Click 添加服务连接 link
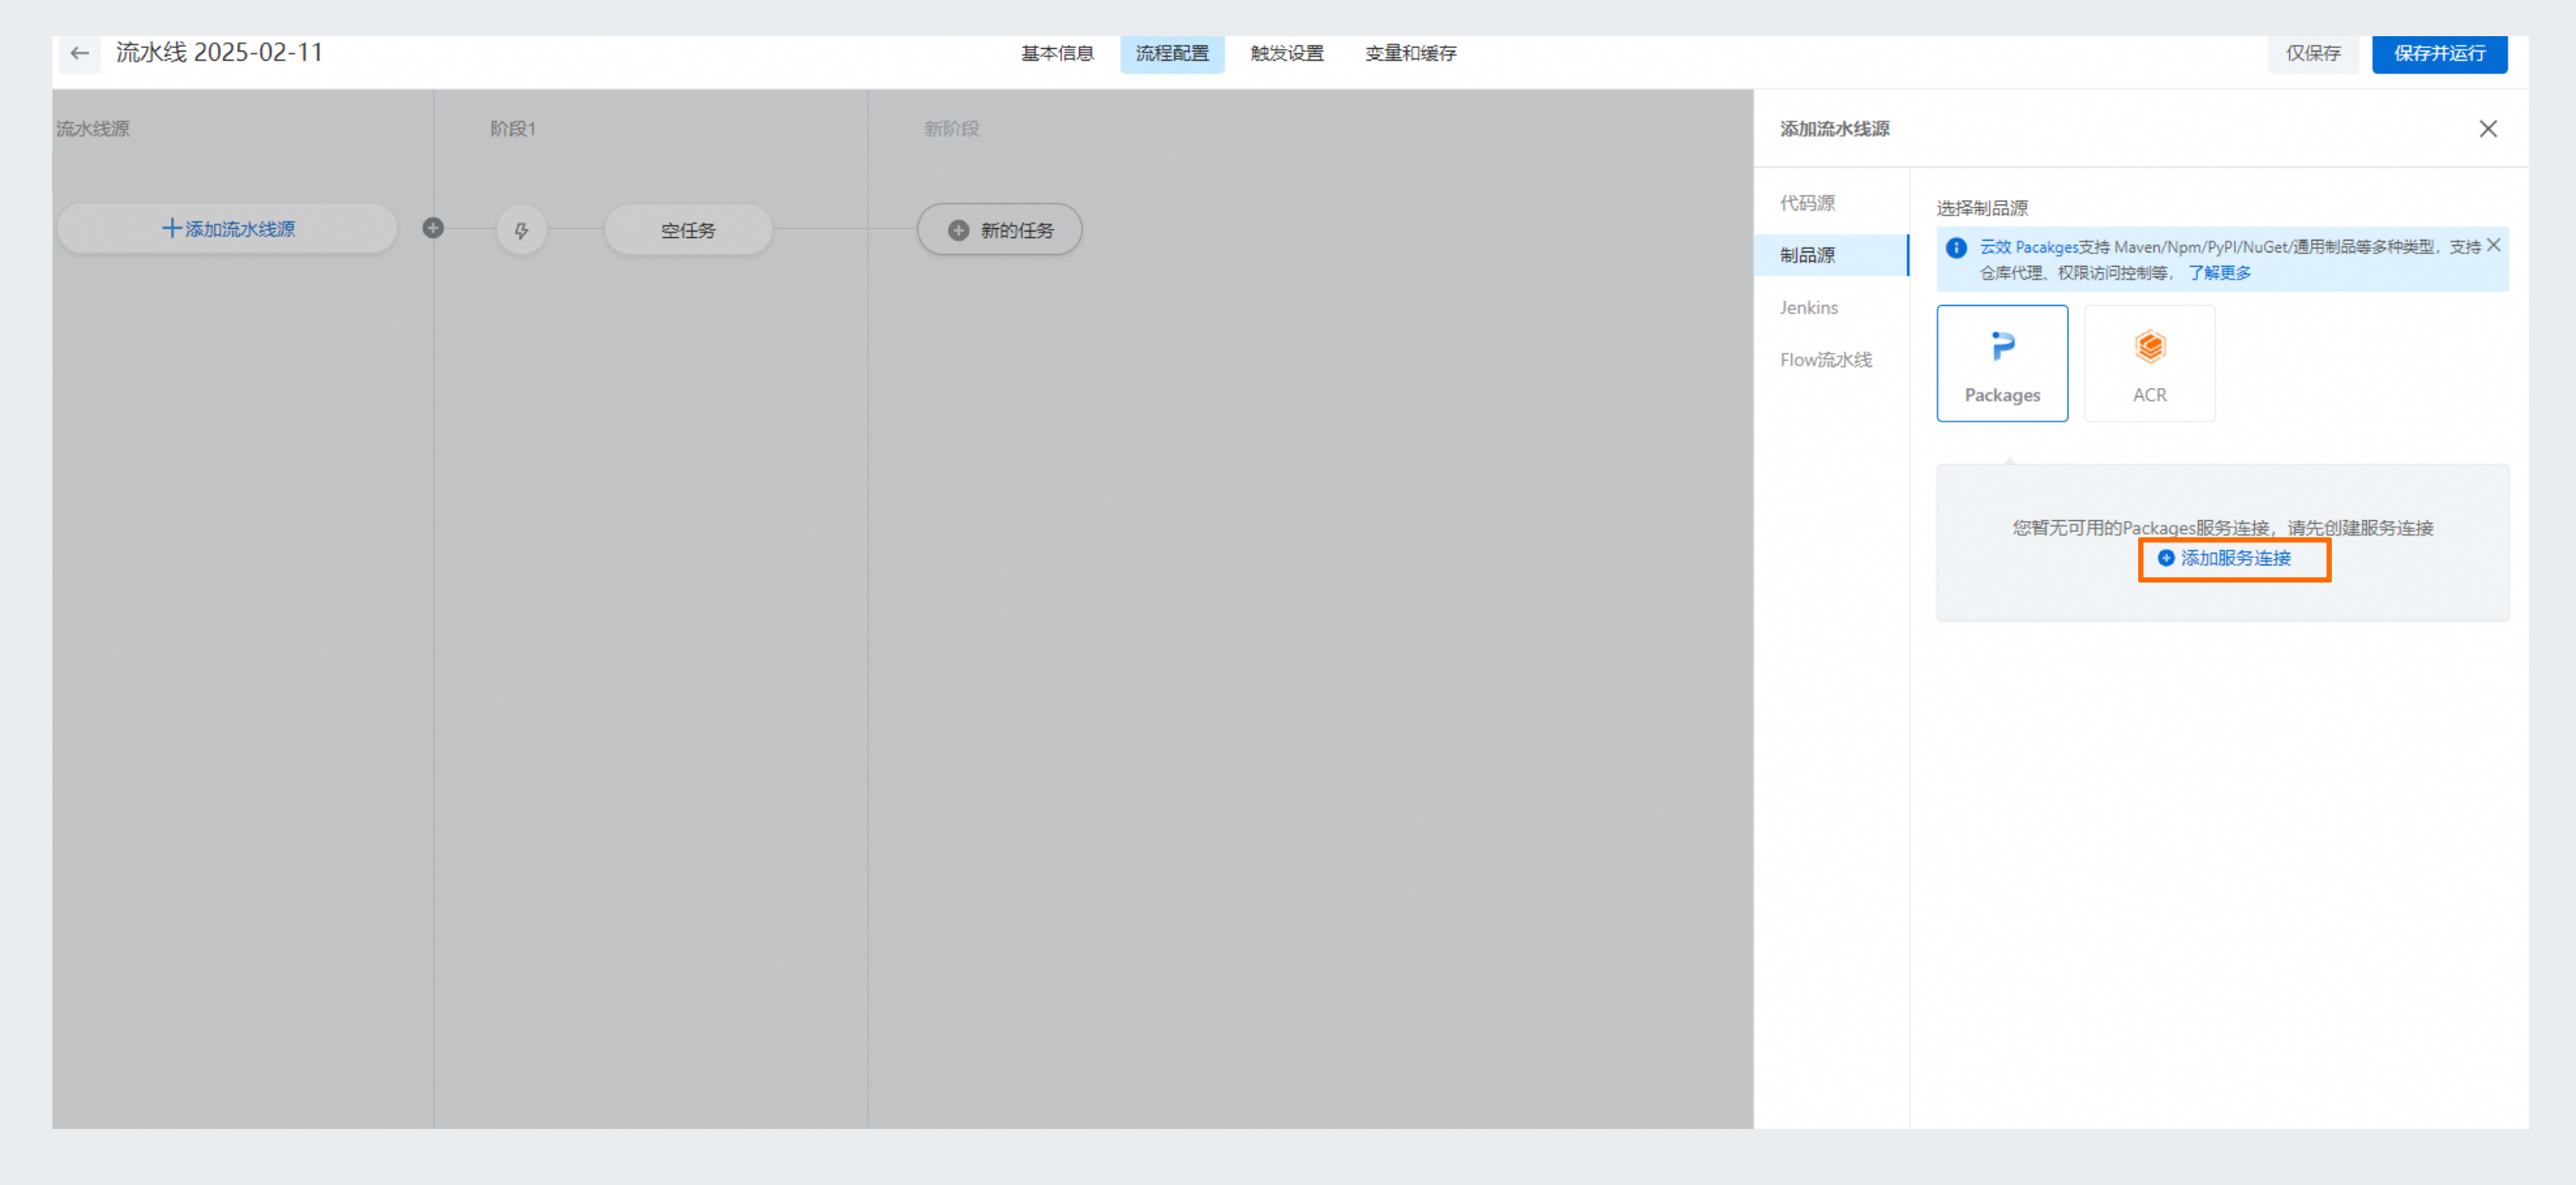 (2235, 558)
